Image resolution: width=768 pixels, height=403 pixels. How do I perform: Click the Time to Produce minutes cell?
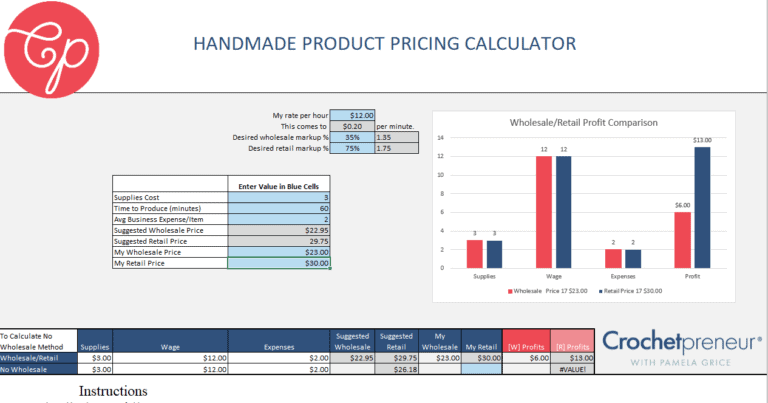(x=279, y=208)
